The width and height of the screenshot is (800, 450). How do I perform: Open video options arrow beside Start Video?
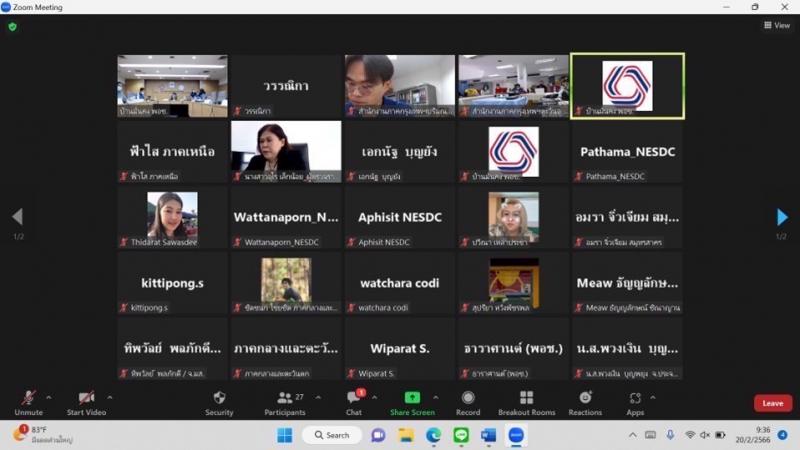pos(110,397)
